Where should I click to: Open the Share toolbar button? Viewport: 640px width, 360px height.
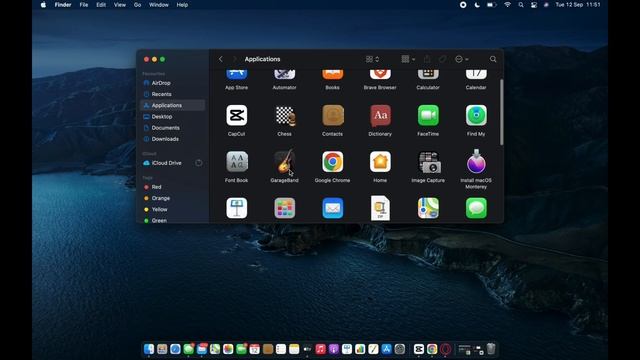point(427,59)
